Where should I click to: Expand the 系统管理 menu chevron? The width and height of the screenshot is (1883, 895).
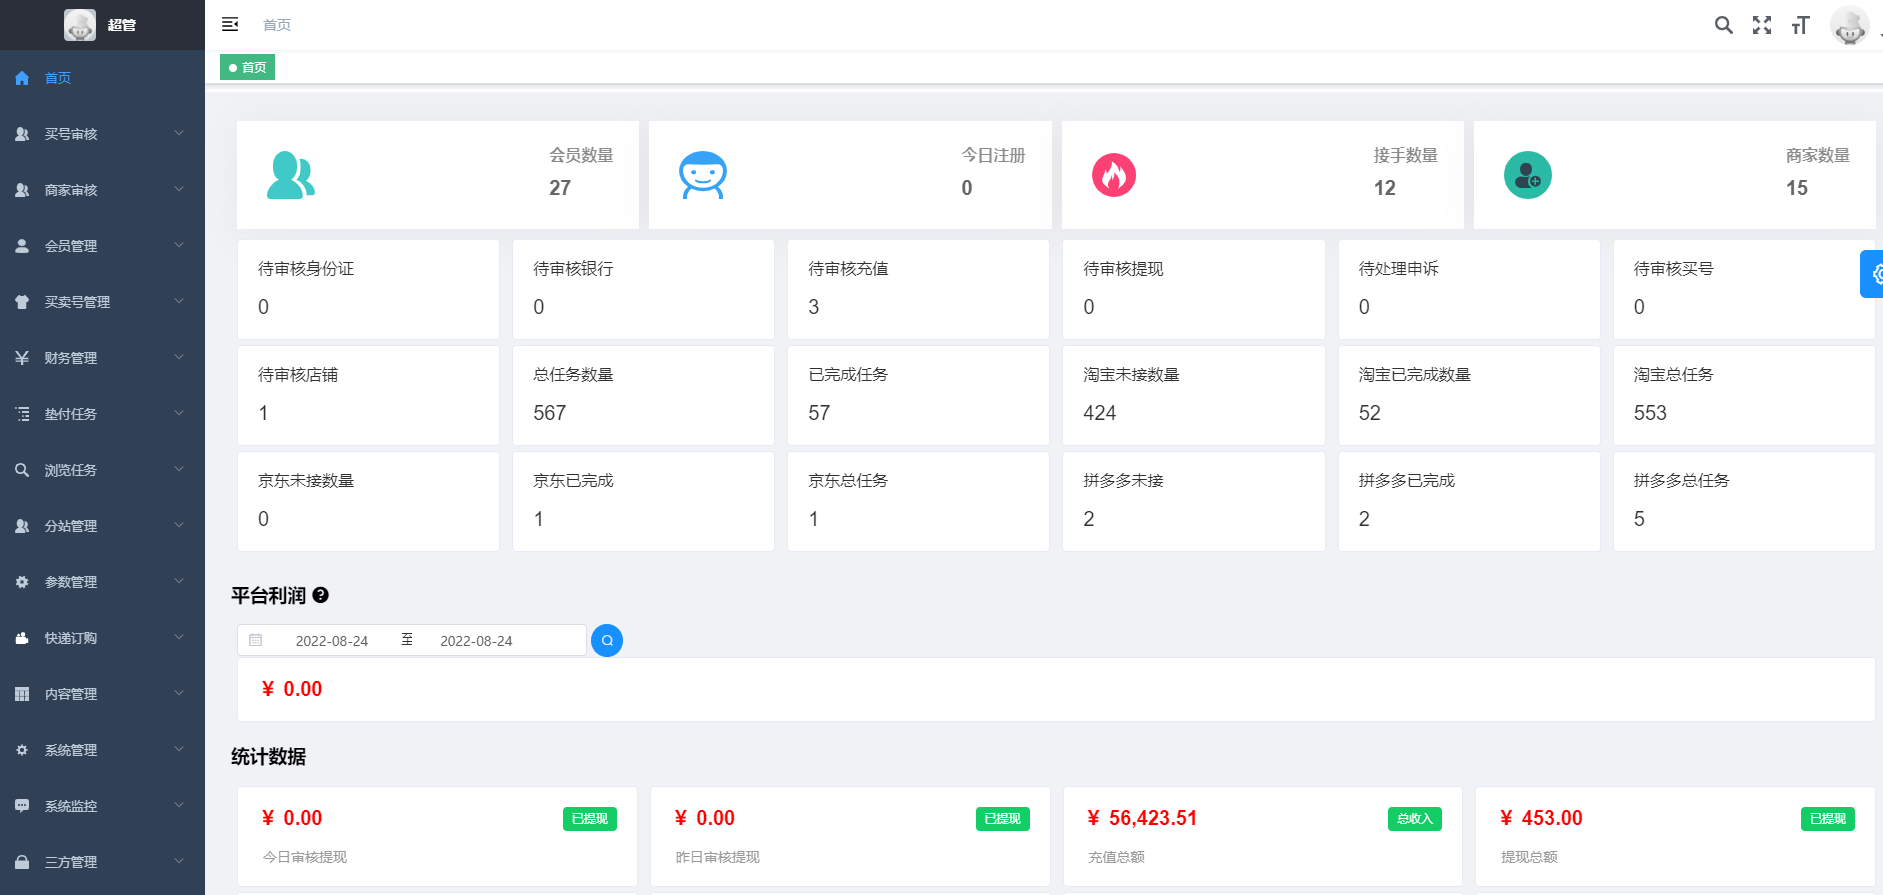point(179,749)
